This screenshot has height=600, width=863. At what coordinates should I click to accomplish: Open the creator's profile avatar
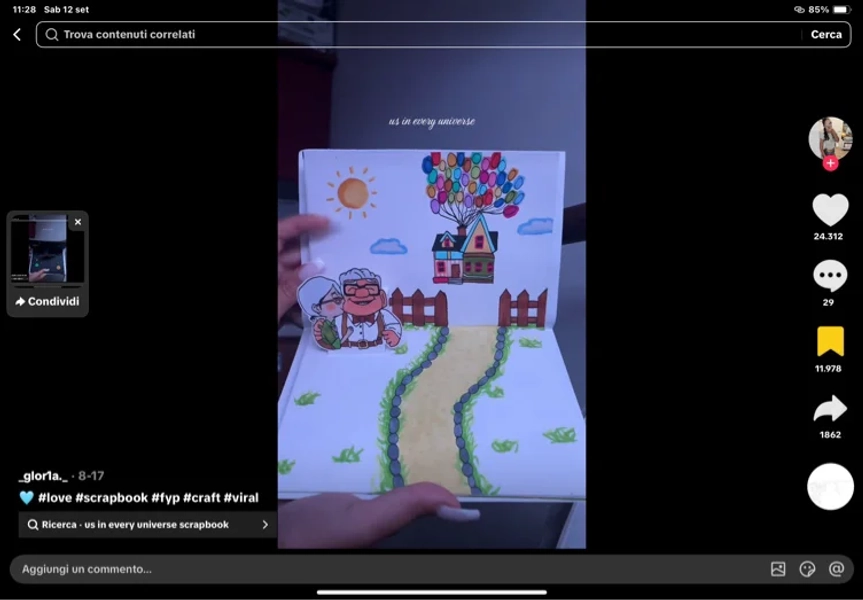click(x=830, y=139)
